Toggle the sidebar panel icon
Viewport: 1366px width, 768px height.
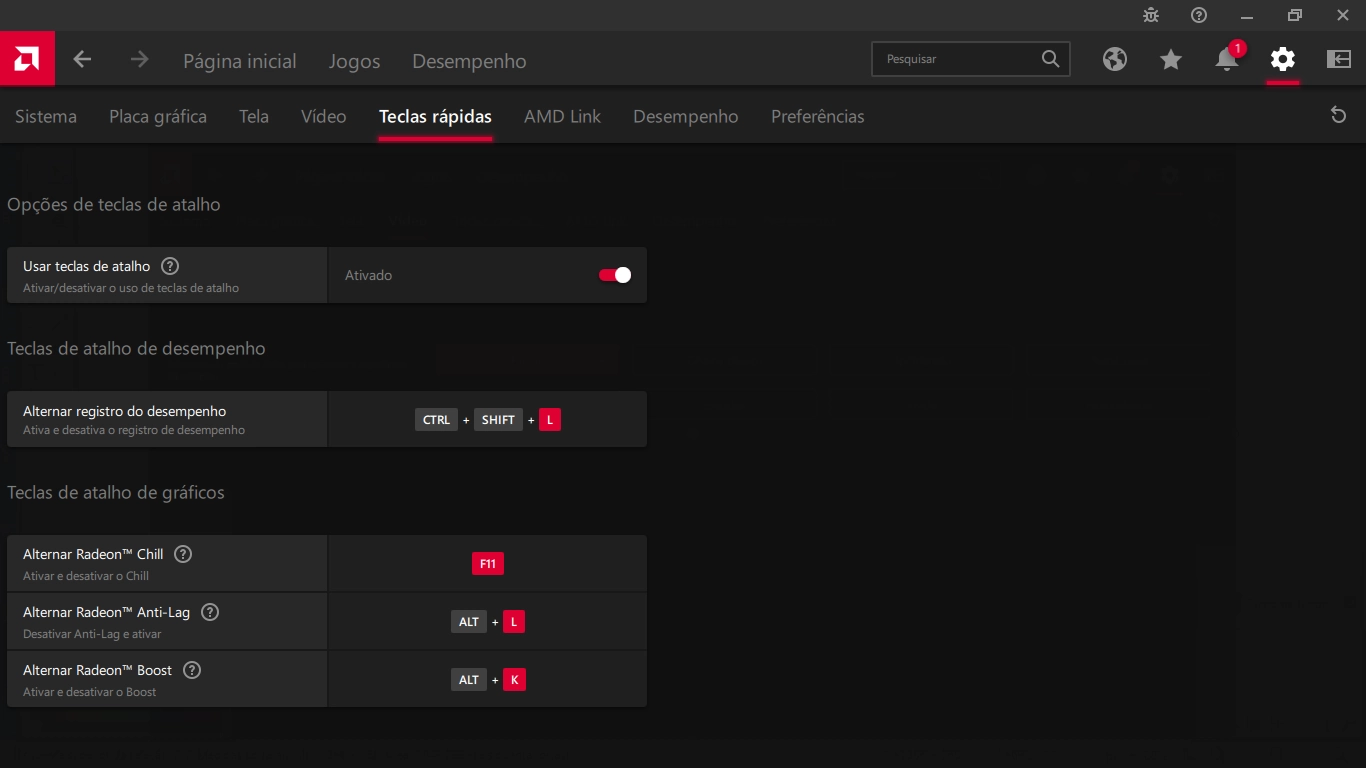[1339, 59]
